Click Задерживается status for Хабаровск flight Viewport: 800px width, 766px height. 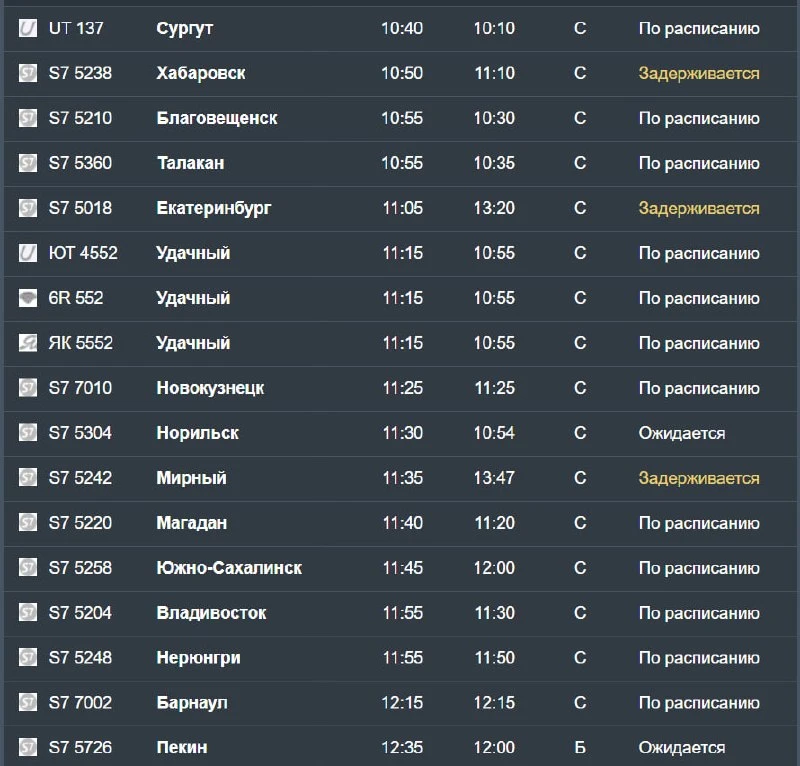[699, 73]
